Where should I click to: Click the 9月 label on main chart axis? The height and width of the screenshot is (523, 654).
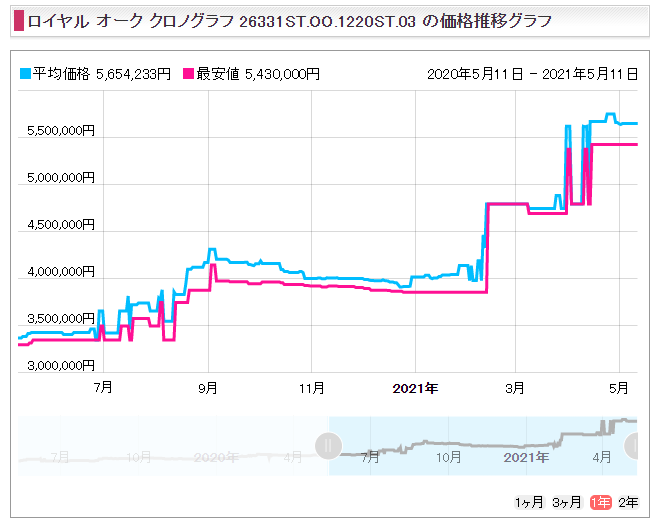[x=208, y=388]
